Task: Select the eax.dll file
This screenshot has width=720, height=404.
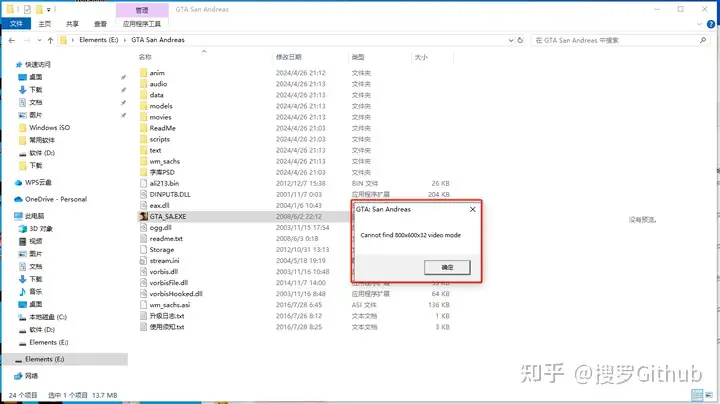Action: click(x=159, y=205)
